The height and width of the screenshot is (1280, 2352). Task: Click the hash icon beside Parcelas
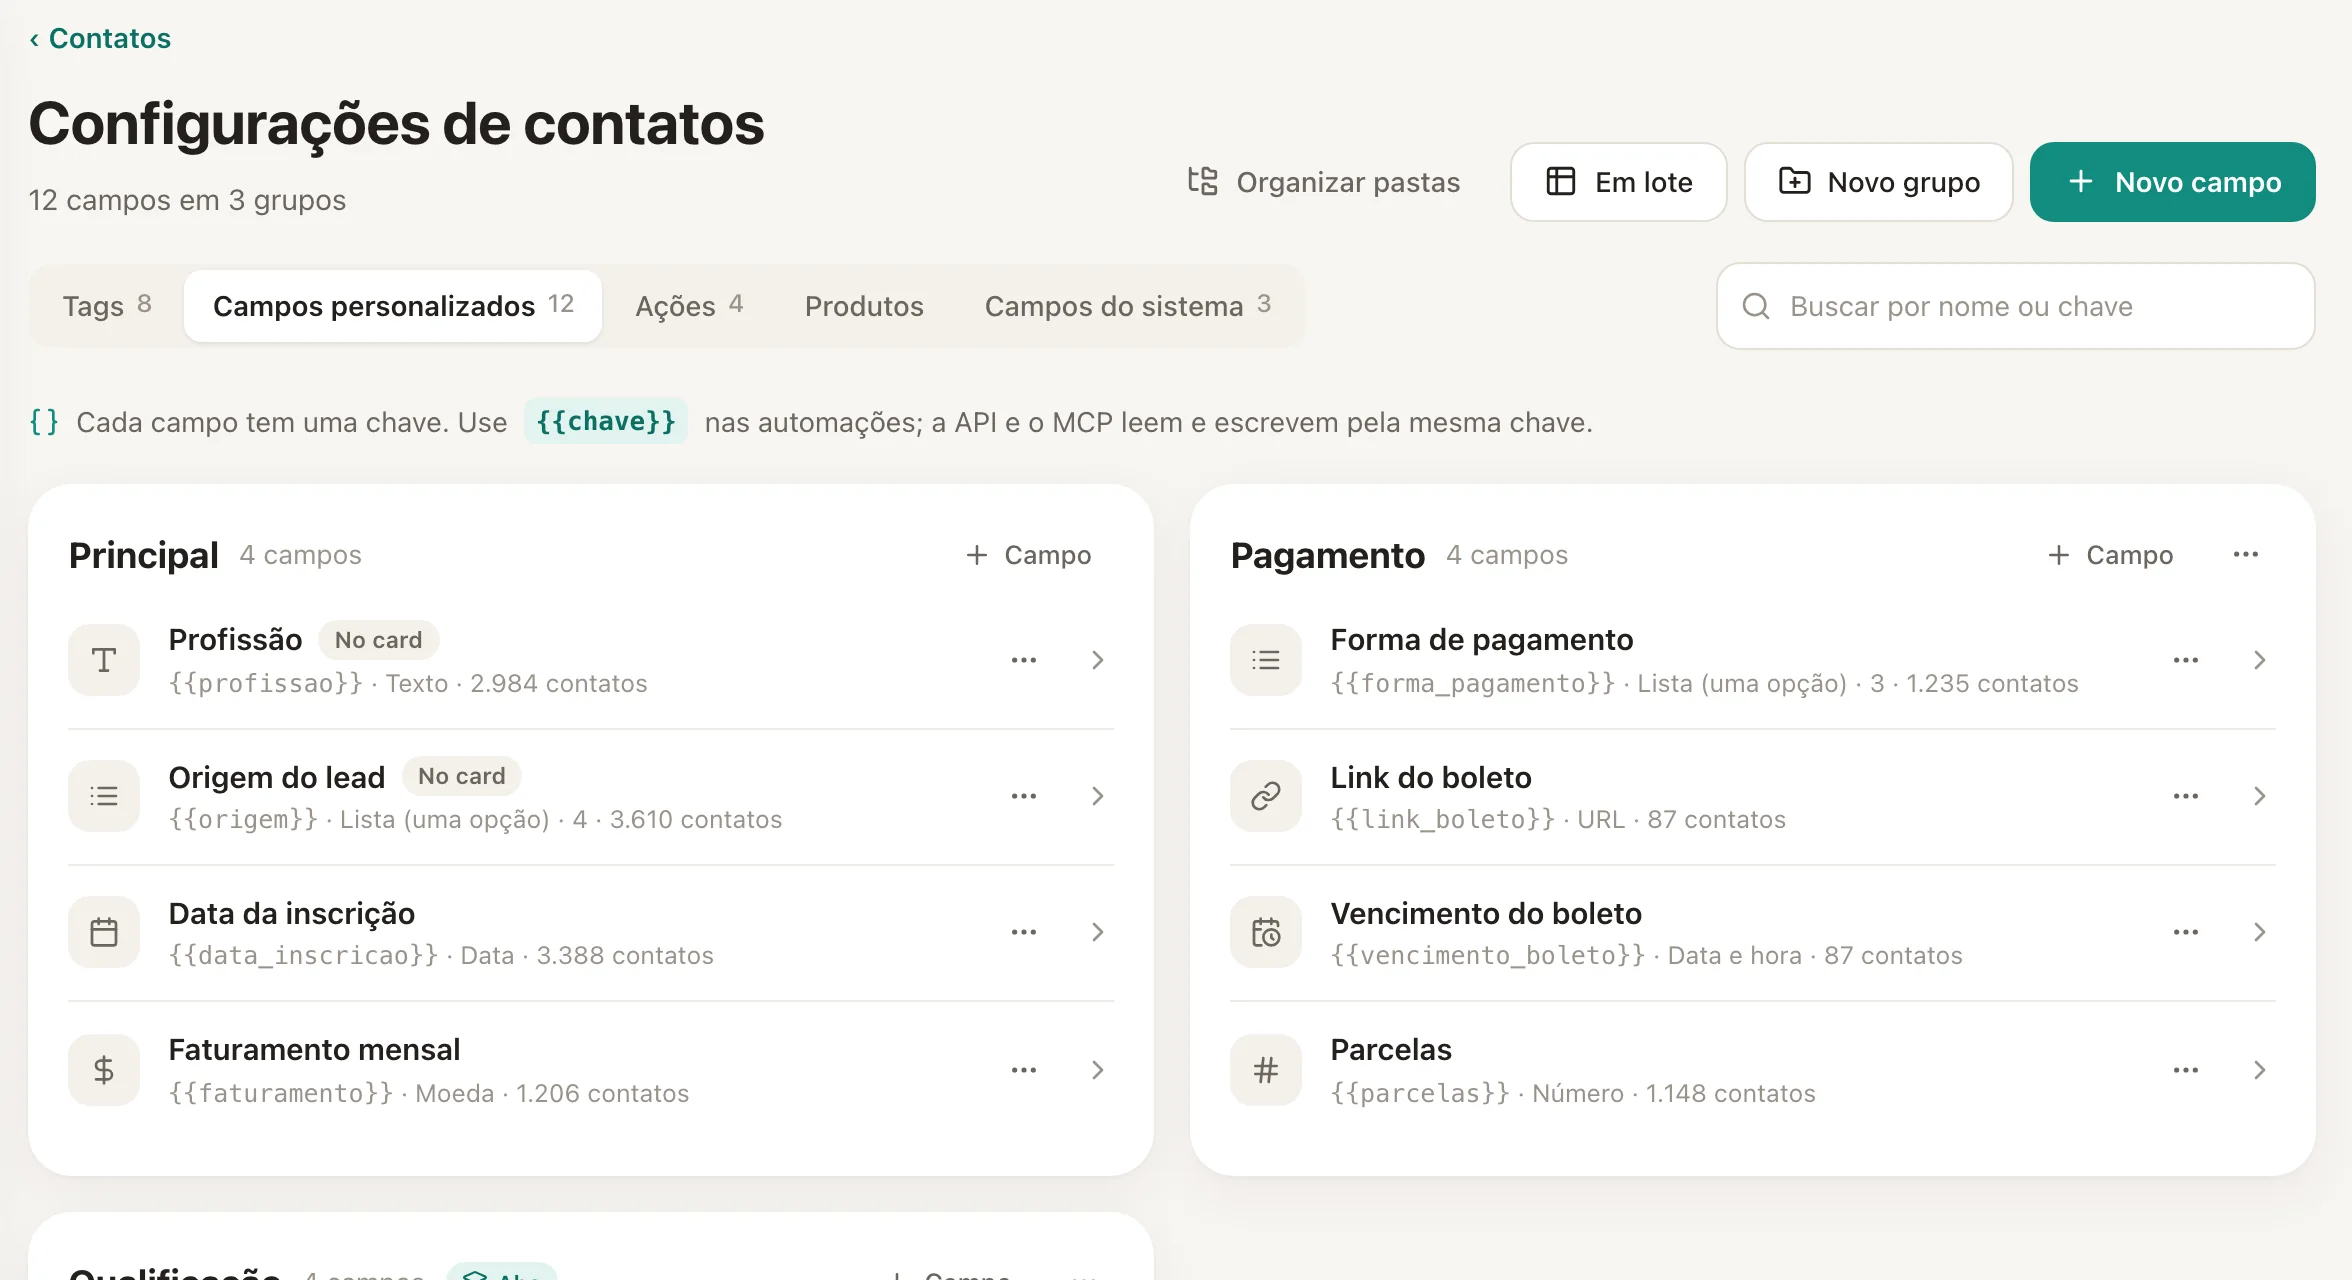point(1266,1070)
